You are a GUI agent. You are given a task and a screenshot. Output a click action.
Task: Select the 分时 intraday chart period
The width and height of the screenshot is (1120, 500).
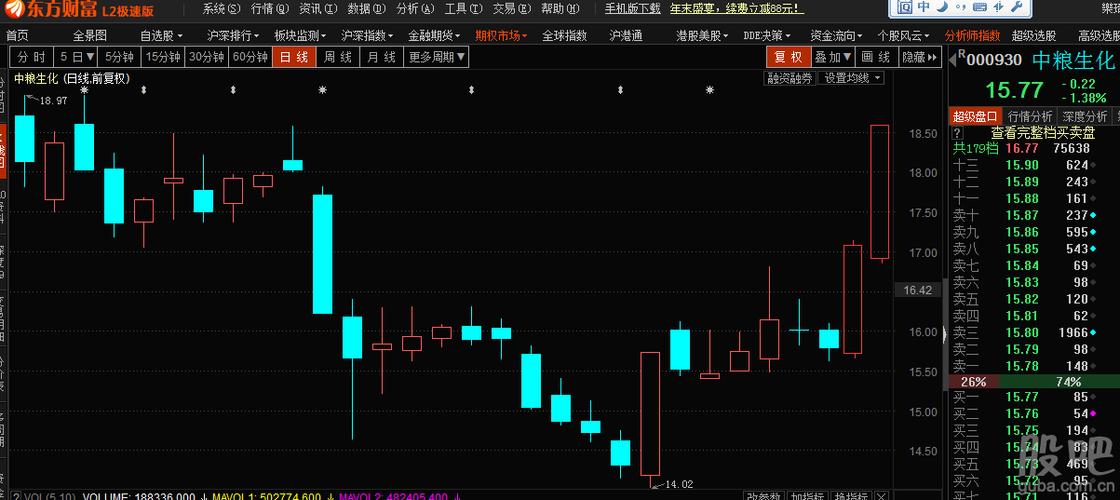coord(31,57)
